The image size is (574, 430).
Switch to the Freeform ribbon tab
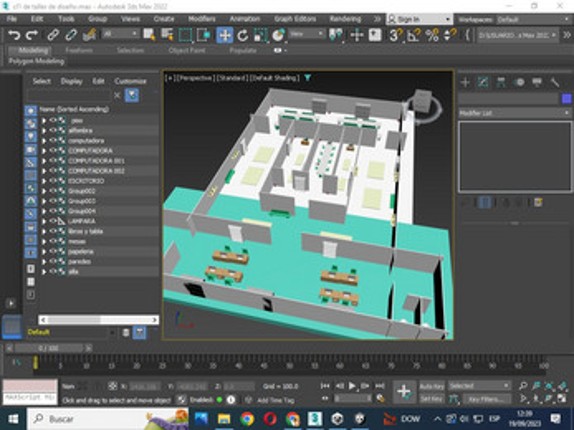(x=79, y=51)
